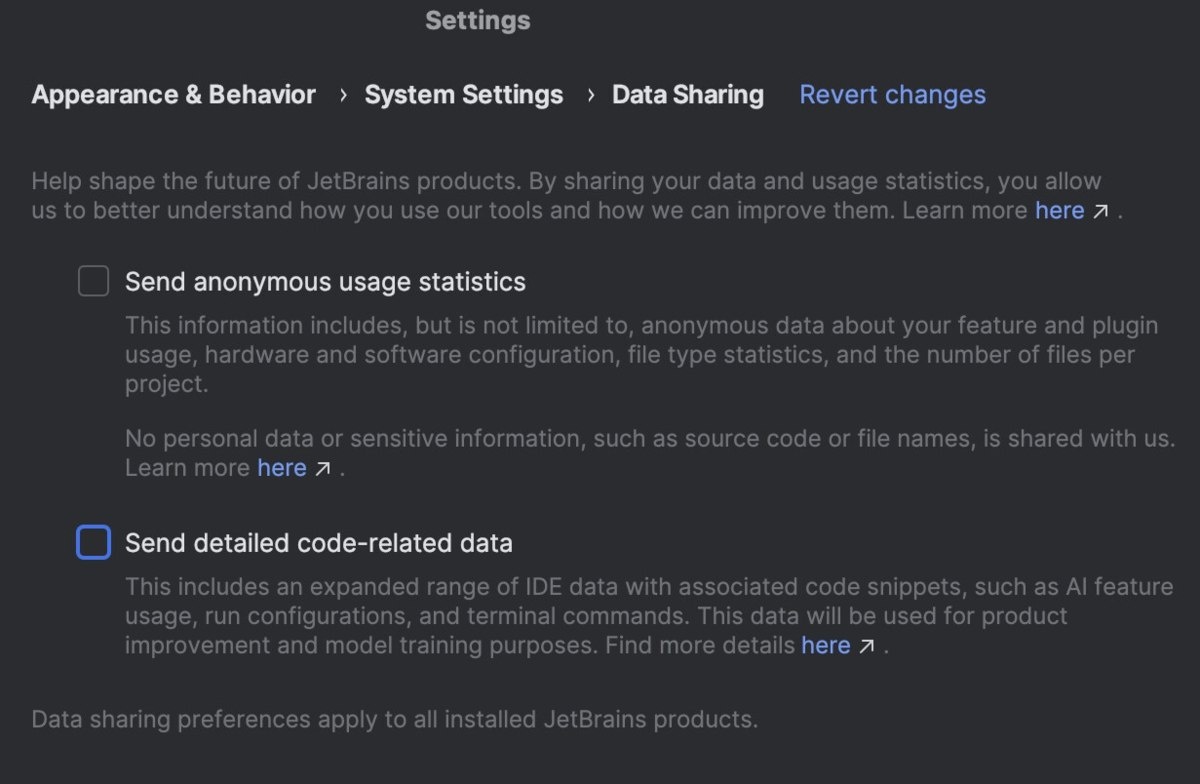
Task: Click the code-related data description paragraph
Action: click(x=640, y=615)
